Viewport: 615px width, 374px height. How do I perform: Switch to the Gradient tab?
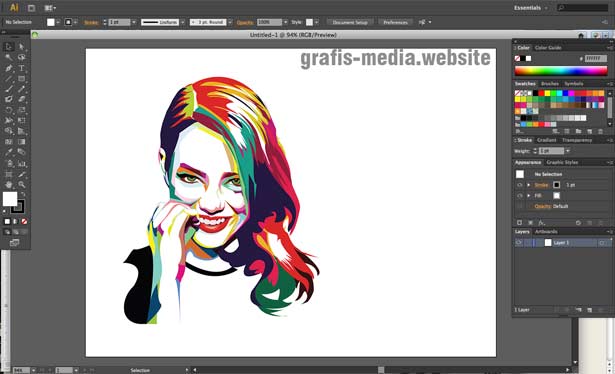tap(547, 140)
